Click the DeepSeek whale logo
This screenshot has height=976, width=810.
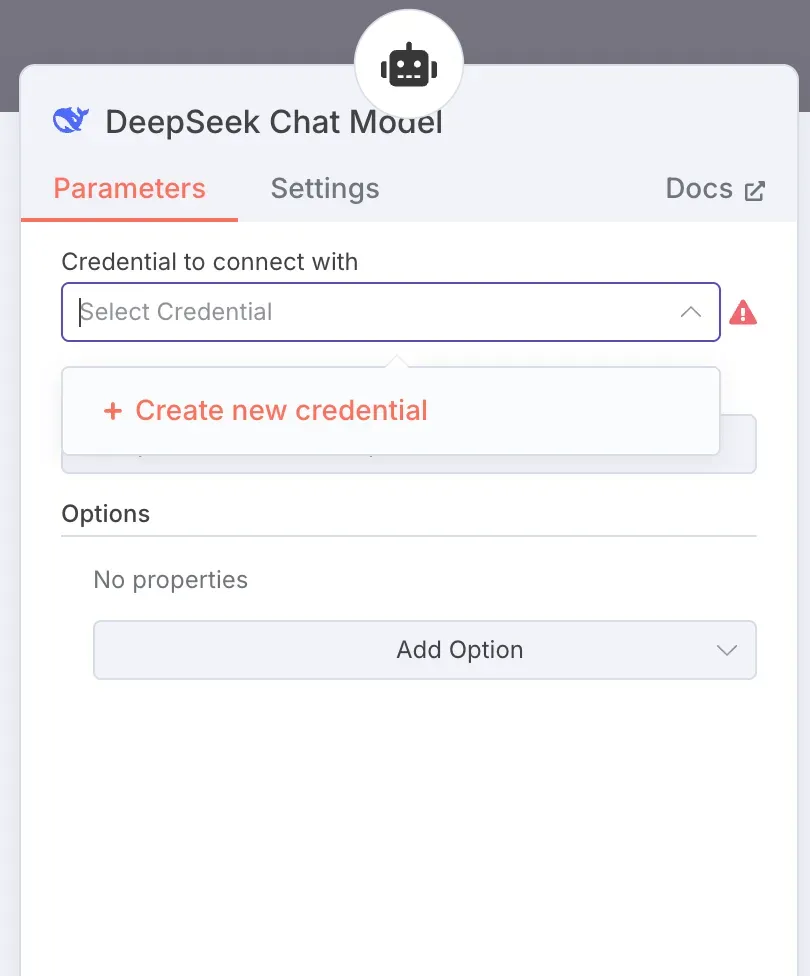(x=71, y=120)
